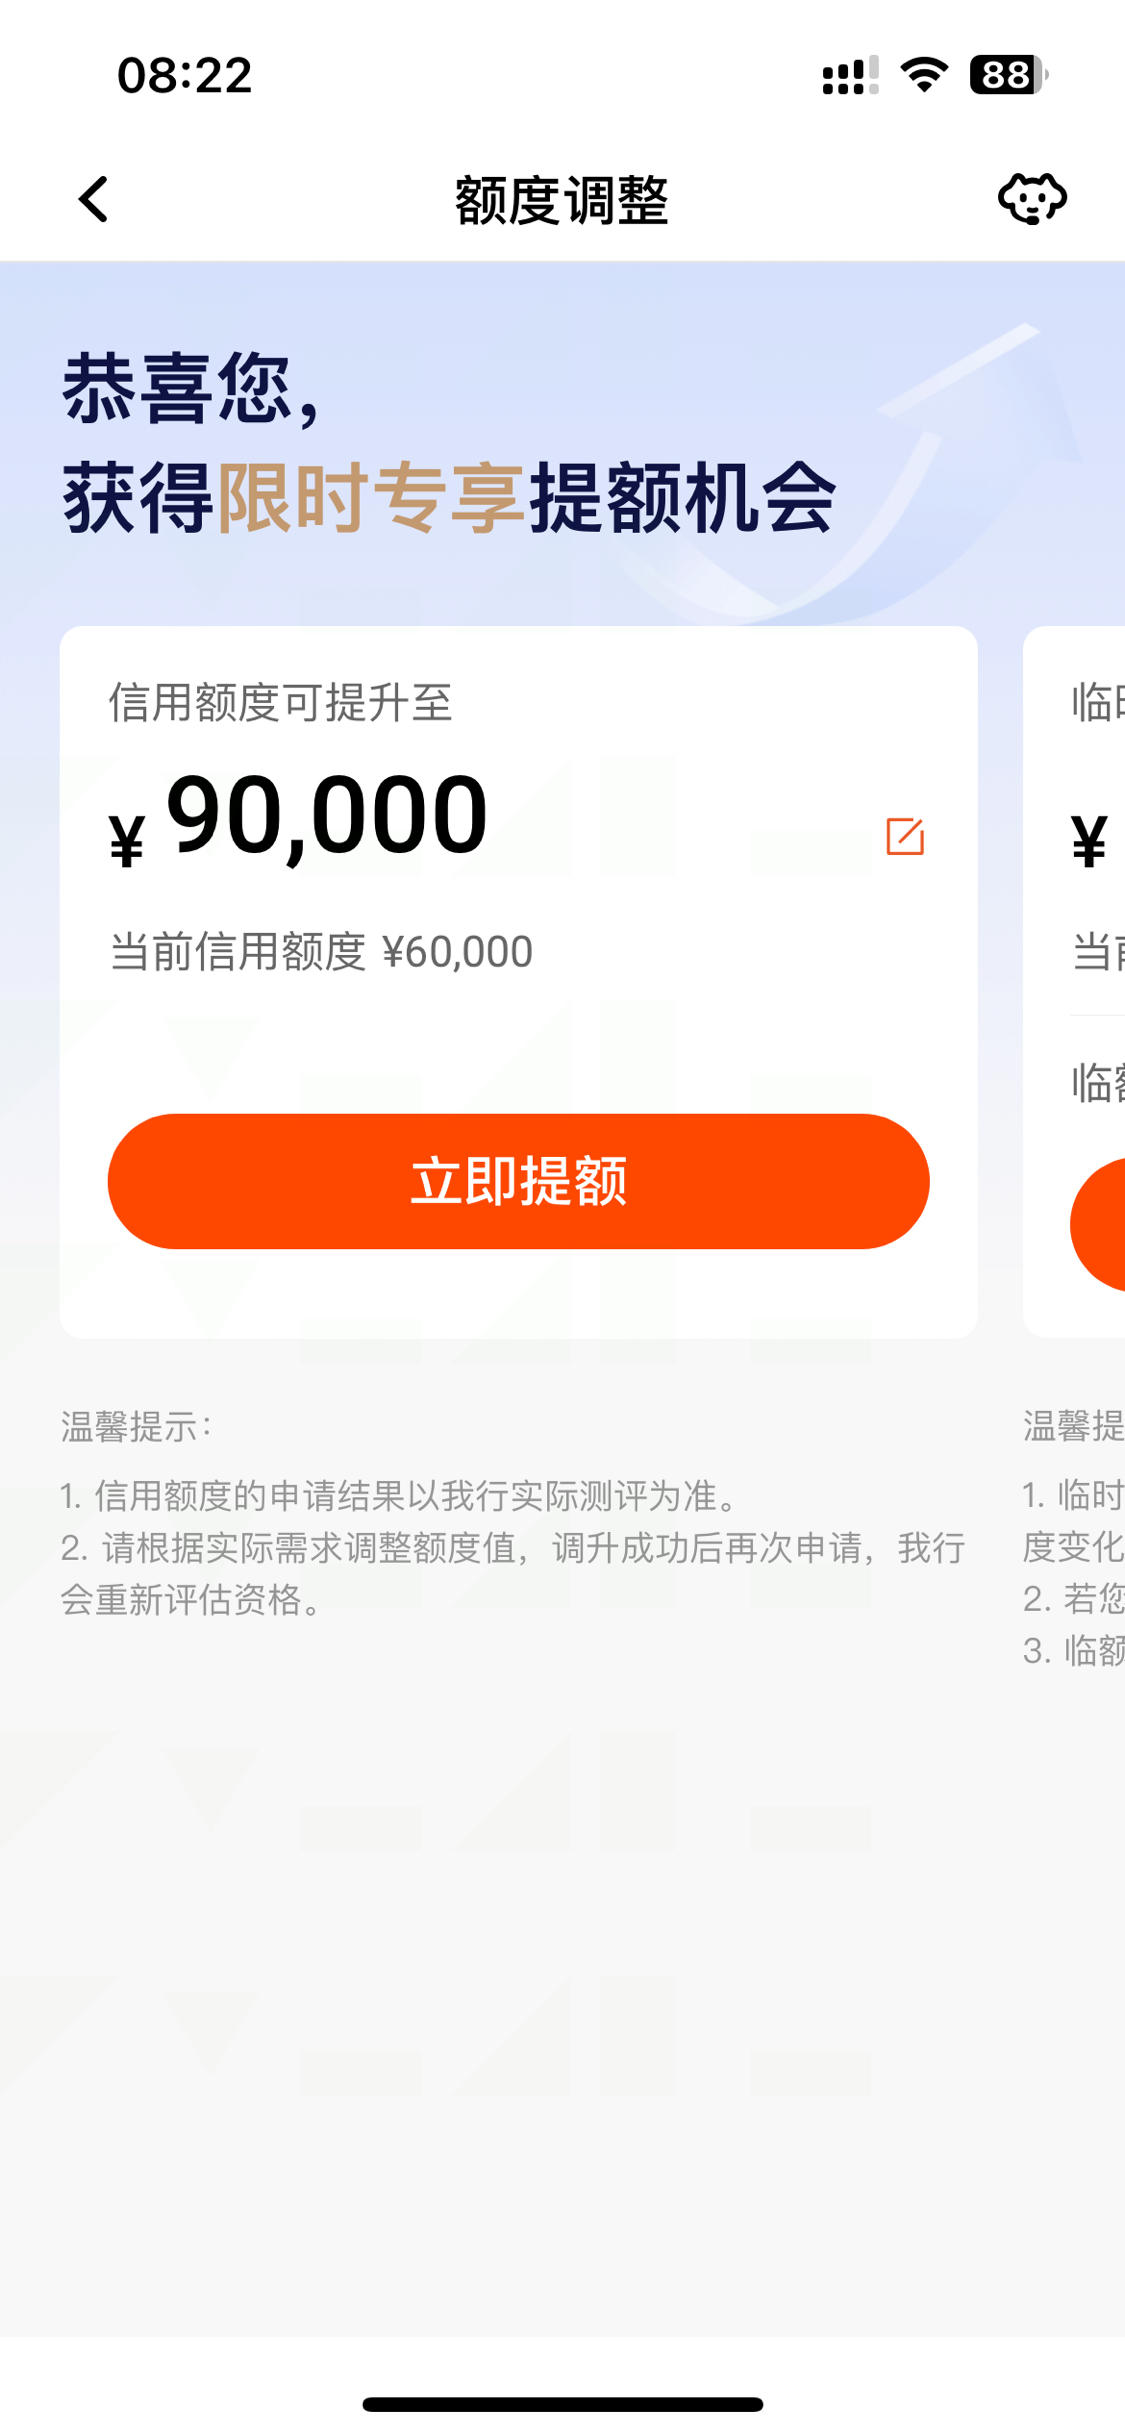Open the partially visible temporary limit card
The width and height of the screenshot is (1125, 2435).
pos(1074,981)
